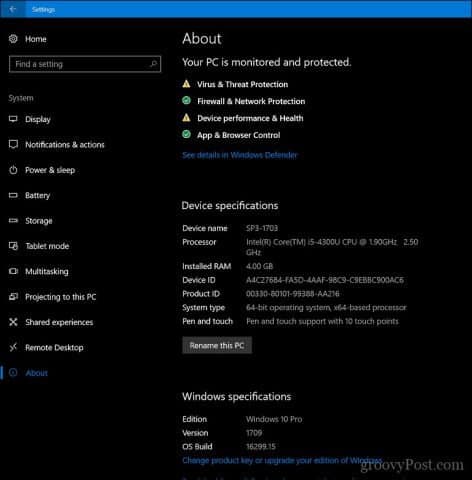Click OS Build value 16299.15

click(x=261, y=446)
